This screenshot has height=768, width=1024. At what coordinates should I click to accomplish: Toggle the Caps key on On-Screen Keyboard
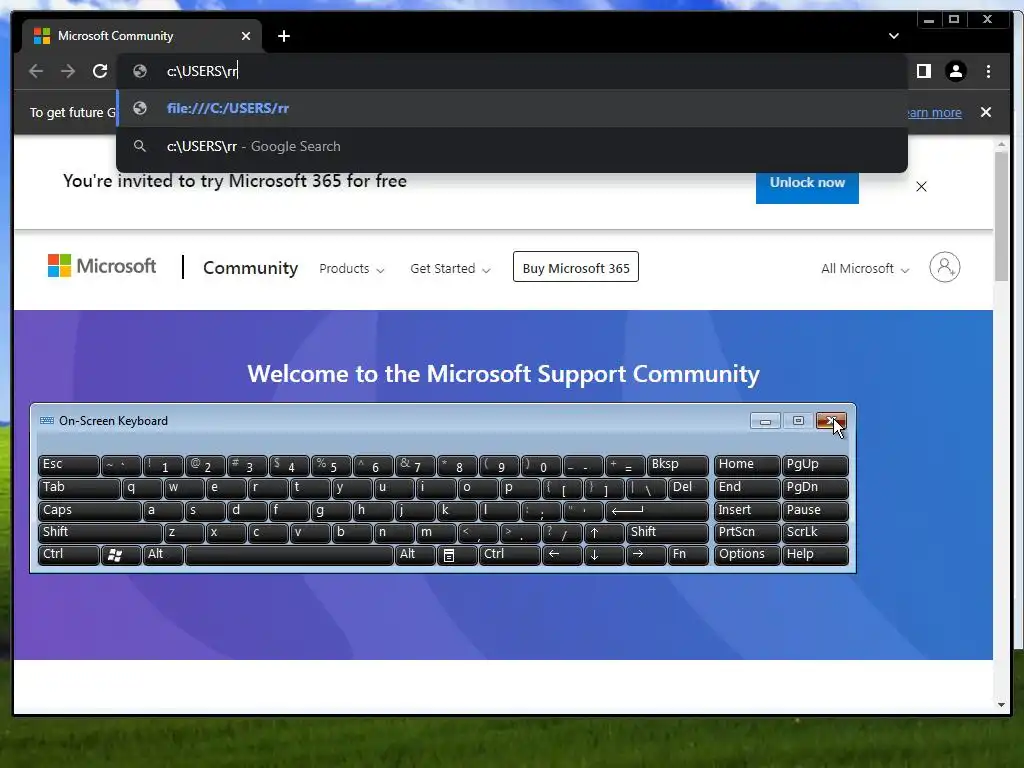point(89,511)
